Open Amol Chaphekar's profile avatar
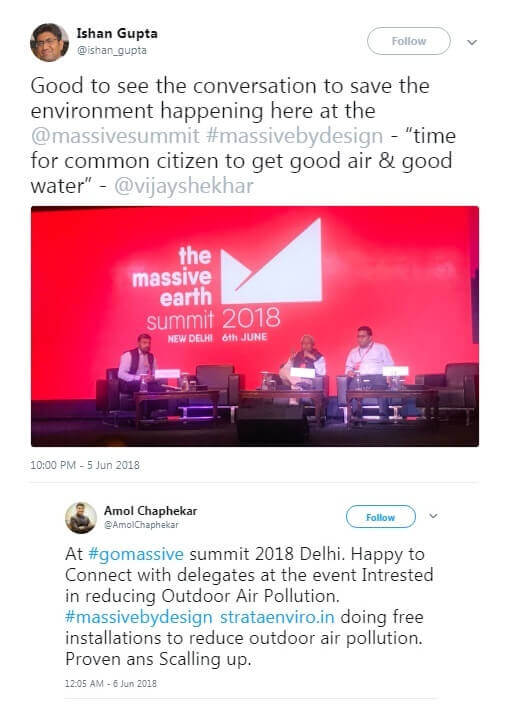 point(81,518)
